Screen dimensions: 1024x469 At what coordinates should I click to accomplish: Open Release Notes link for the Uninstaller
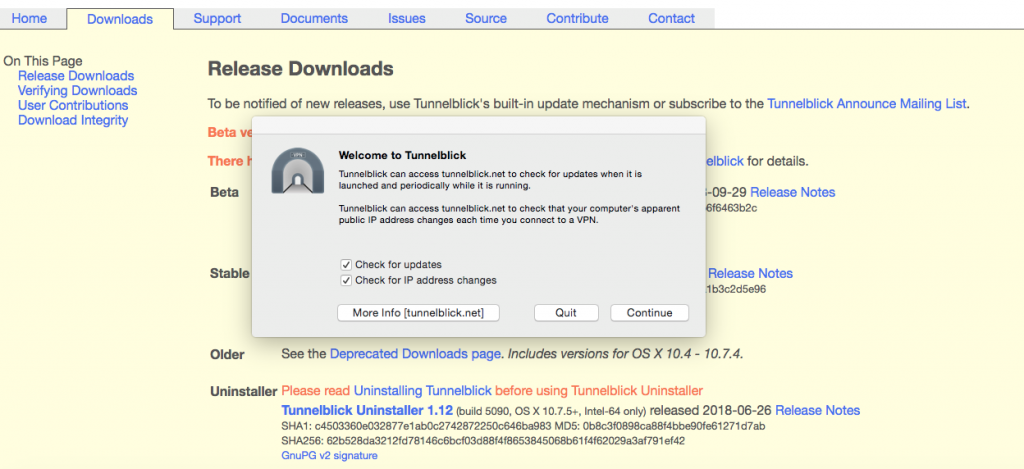click(x=818, y=411)
